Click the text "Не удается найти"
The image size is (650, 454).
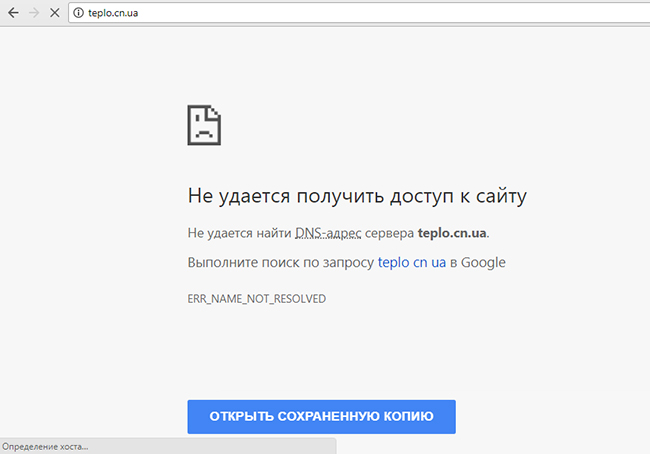click(x=239, y=233)
